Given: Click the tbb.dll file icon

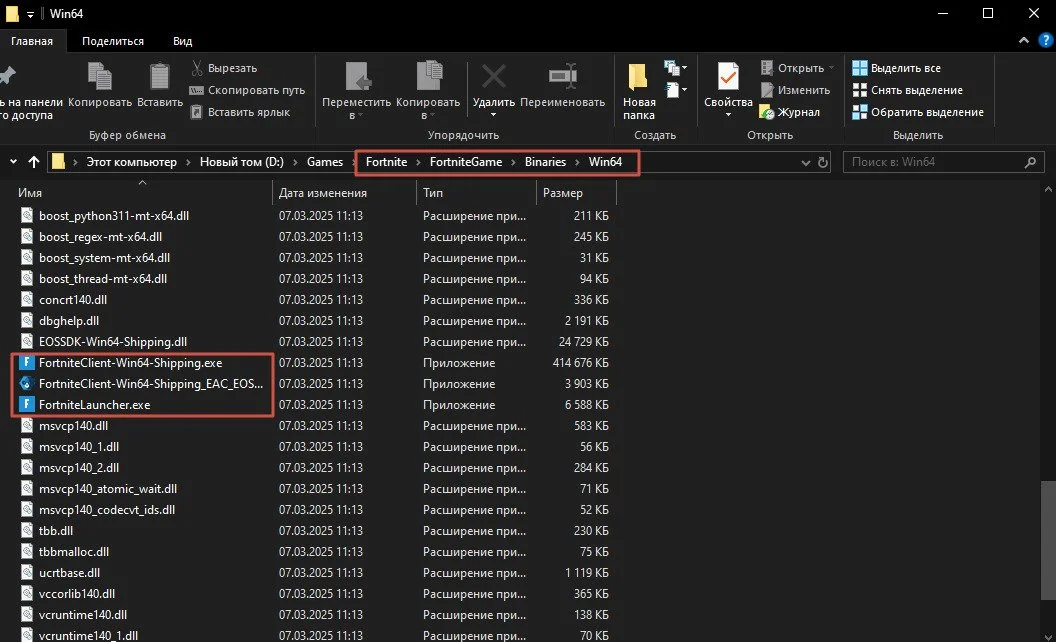Looking at the screenshot, I should pyautogui.click(x=26, y=531).
